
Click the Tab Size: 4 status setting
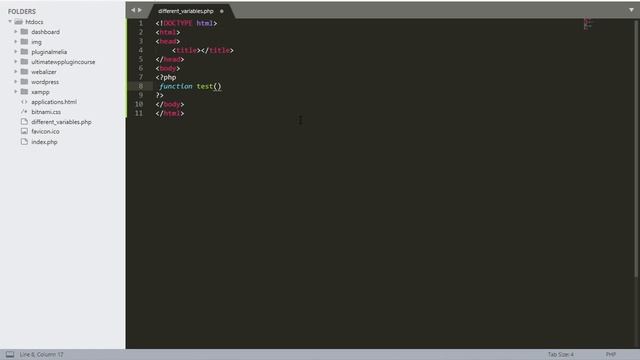click(x=561, y=354)
